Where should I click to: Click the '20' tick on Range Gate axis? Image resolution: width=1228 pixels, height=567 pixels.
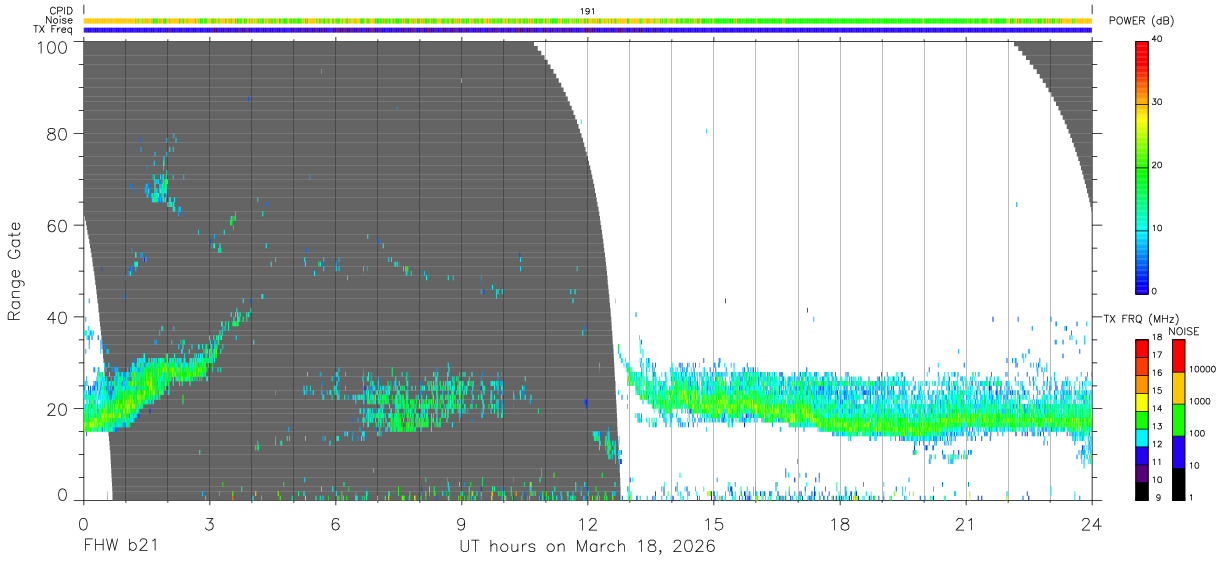pyautogui.click(x=56, y=409)
